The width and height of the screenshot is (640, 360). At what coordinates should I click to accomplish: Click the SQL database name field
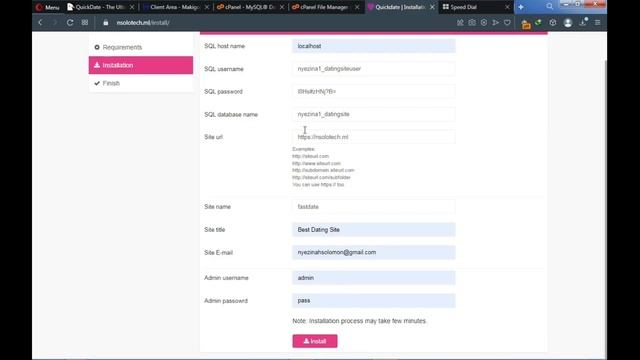tap(373, 114)
